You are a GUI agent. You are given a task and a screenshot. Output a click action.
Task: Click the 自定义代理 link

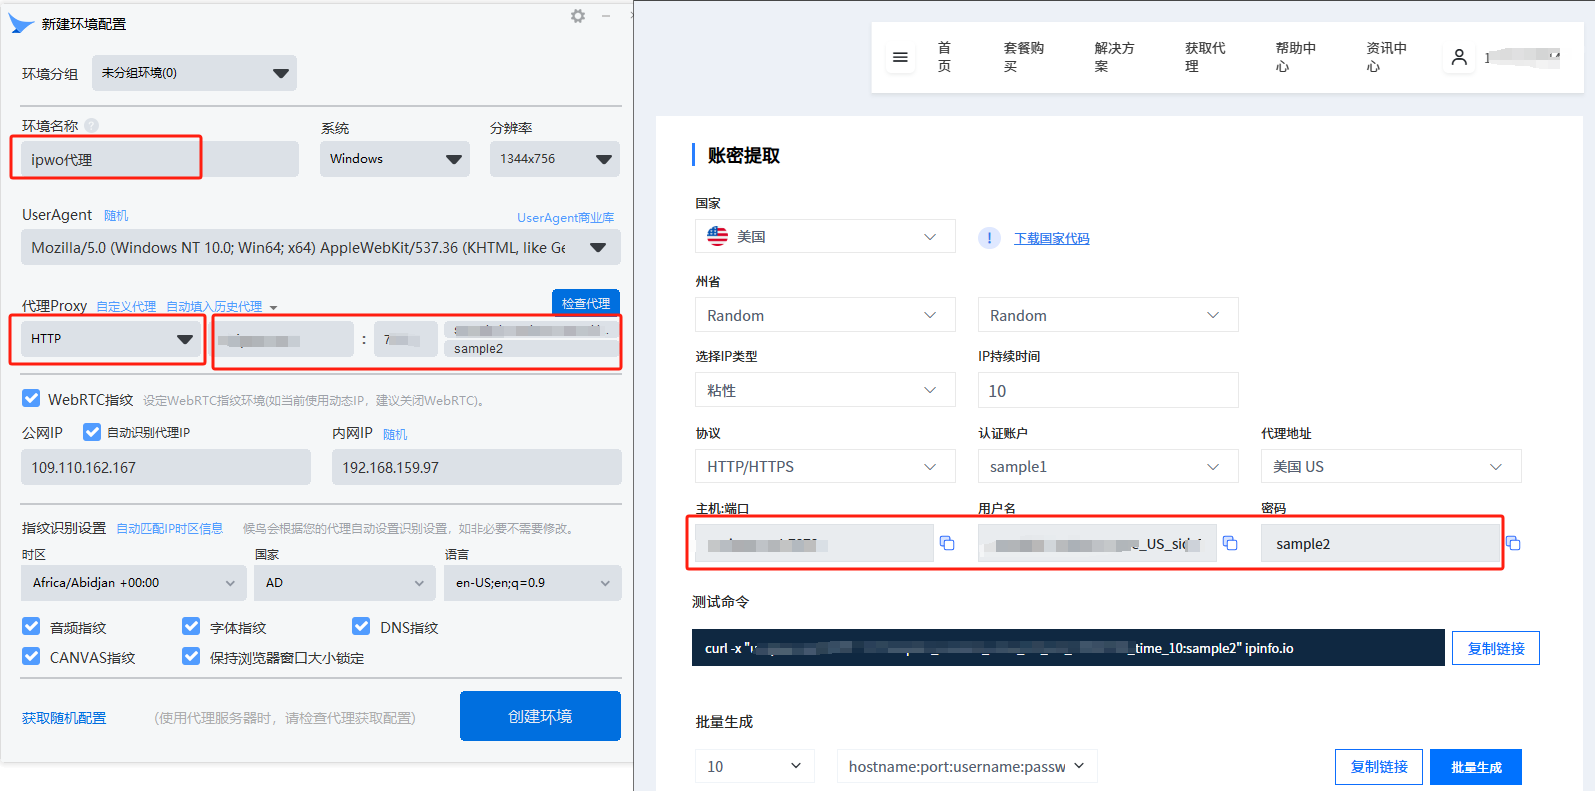(126, 306)
